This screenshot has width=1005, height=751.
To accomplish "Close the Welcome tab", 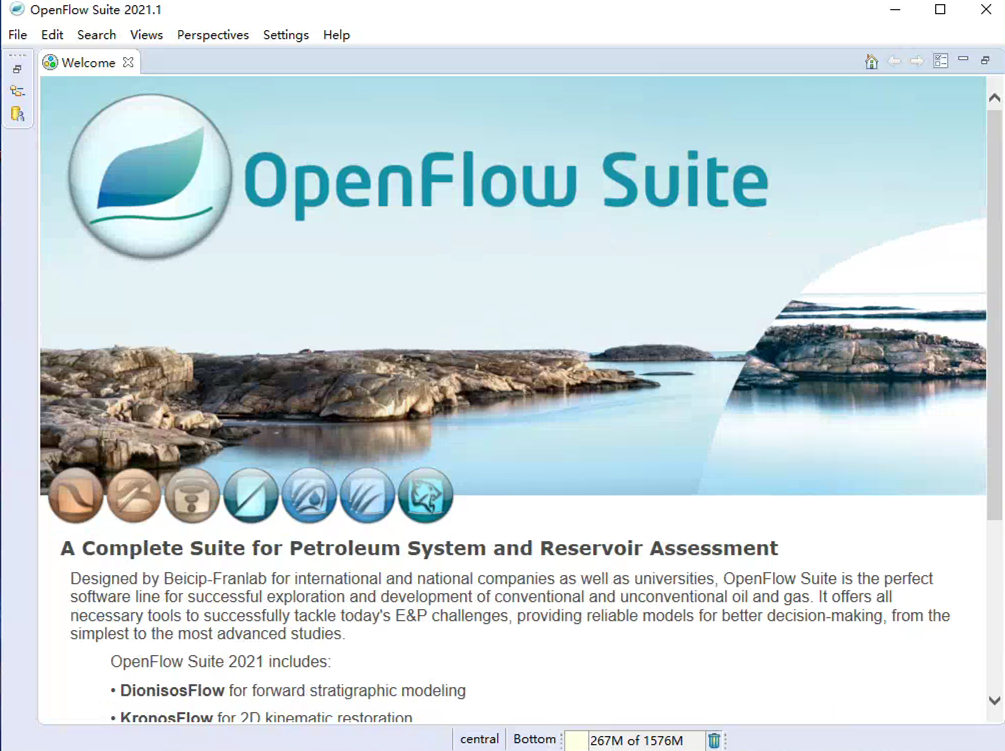I will point(128,62).
